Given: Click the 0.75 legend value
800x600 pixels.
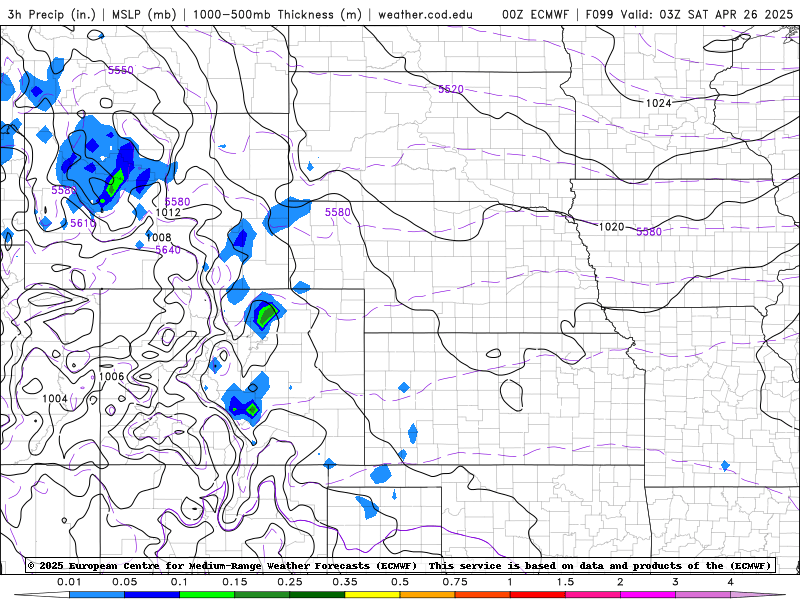Looking at the screenshot, I should click(x=455, y=582).
